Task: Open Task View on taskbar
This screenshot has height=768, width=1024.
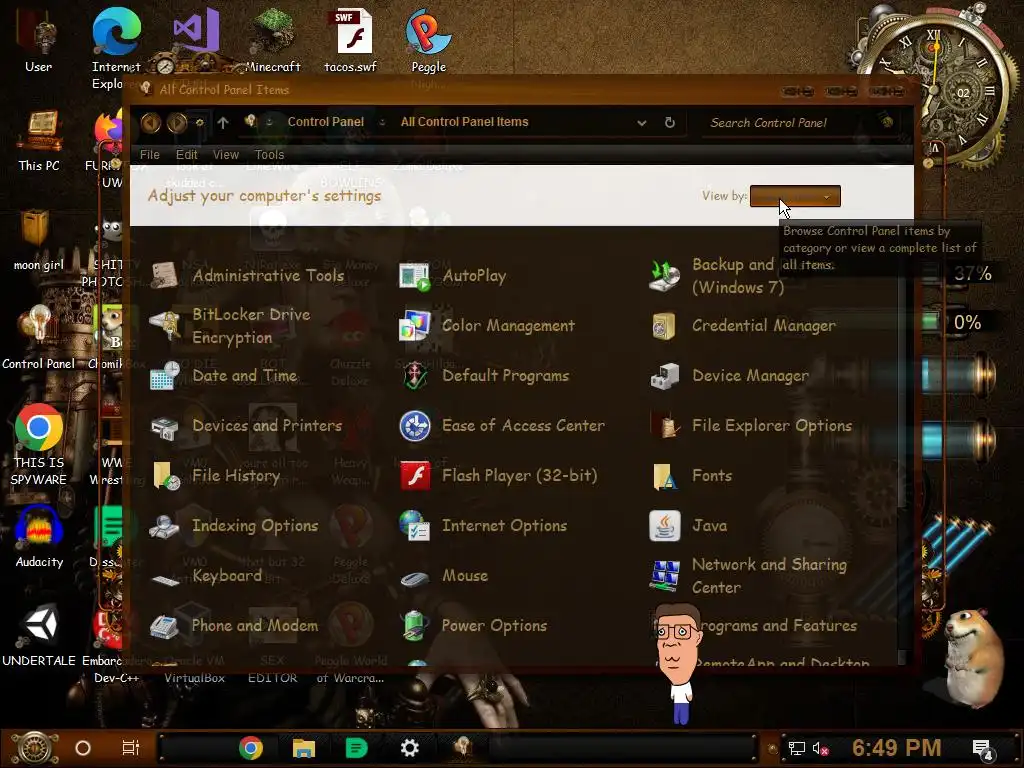Action: (131, 748)
